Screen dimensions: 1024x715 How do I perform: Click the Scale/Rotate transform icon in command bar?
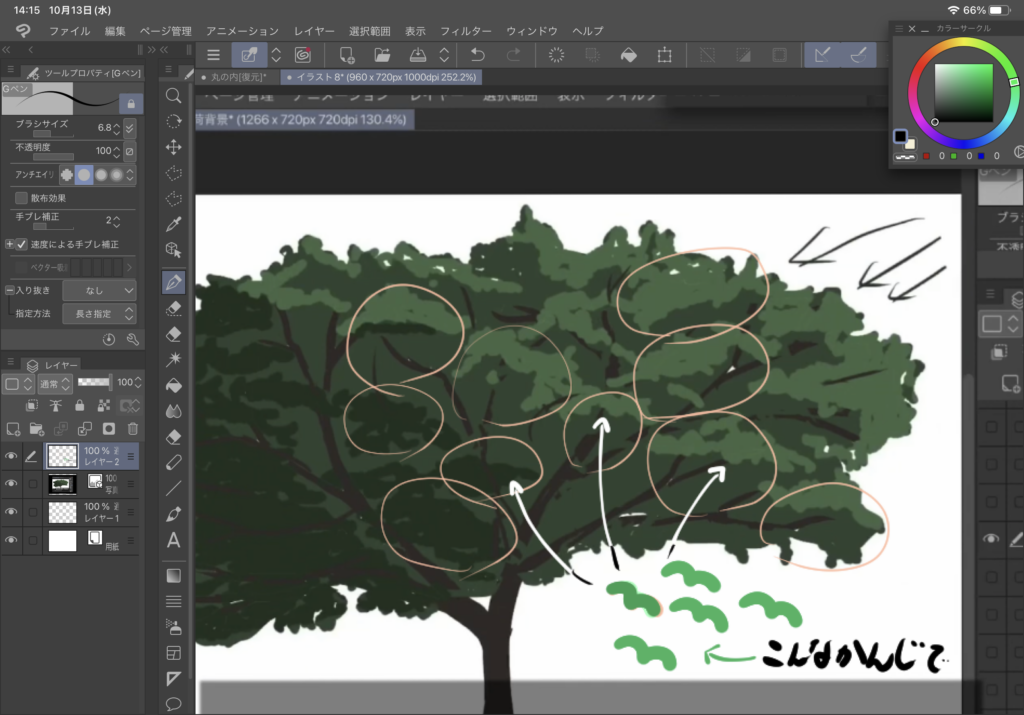click(x=664, y=55)
